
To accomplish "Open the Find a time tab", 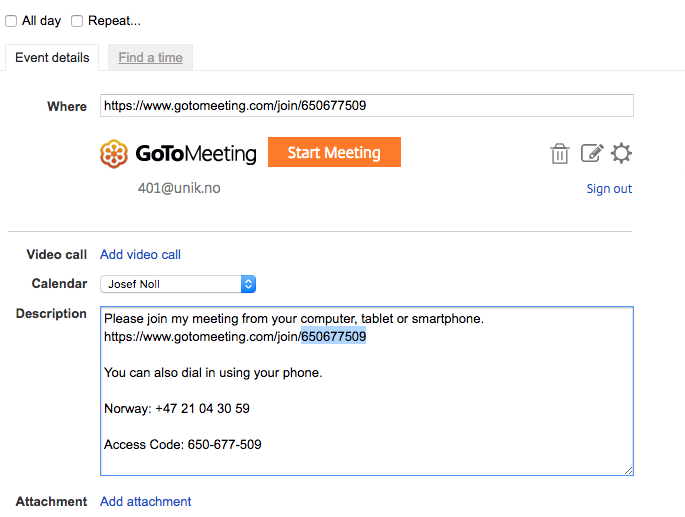I will coord(150,57).
